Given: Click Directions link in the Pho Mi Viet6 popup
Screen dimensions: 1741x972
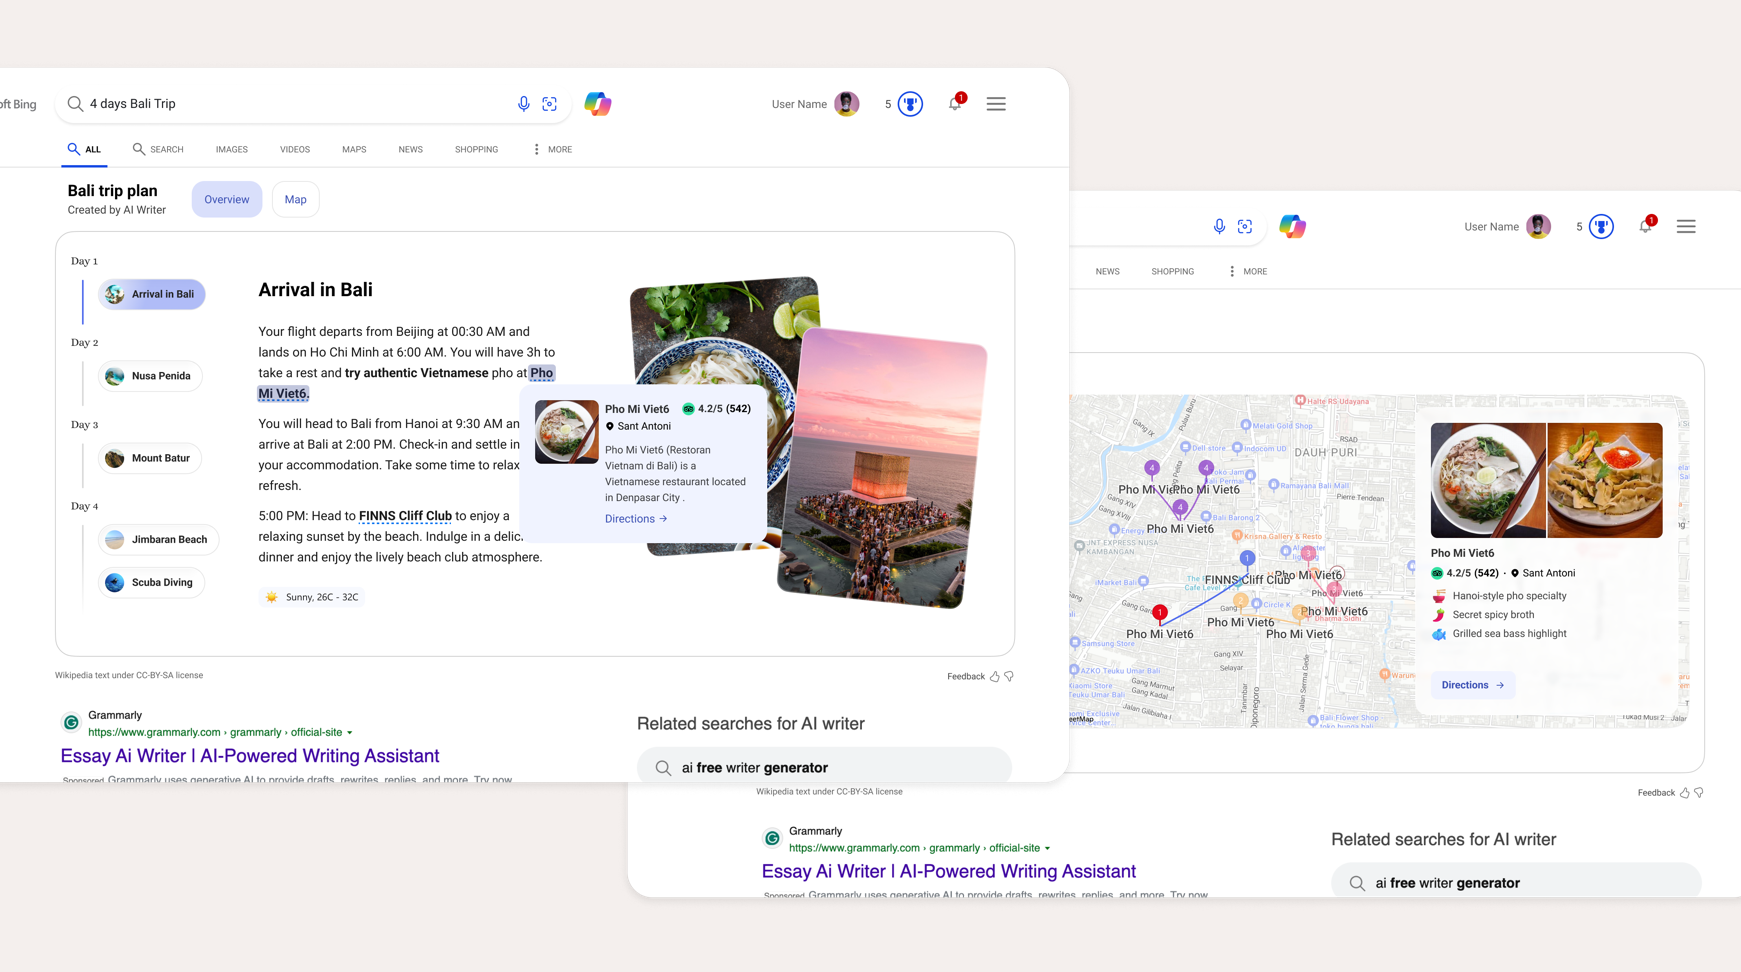Looking at the screenshot, I should click(636, 519).
